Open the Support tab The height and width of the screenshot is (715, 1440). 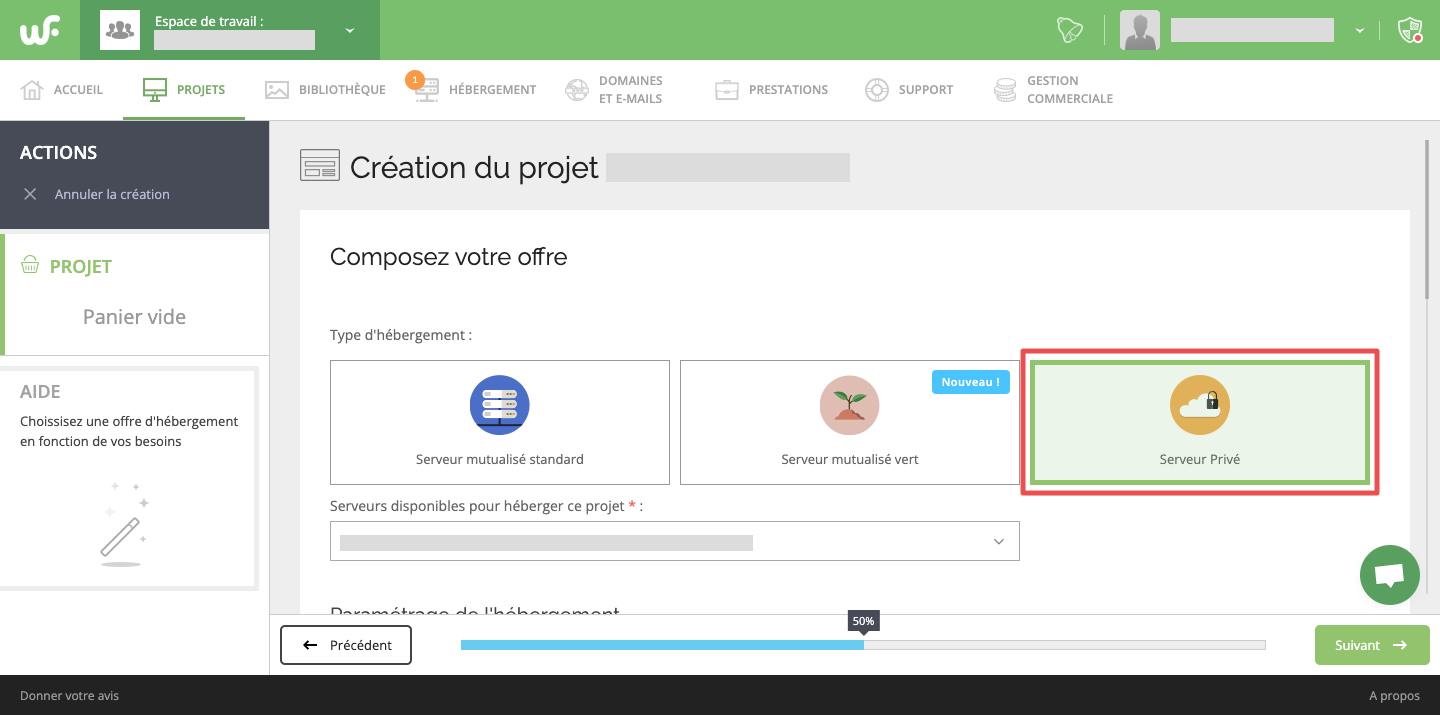(909, 89)
